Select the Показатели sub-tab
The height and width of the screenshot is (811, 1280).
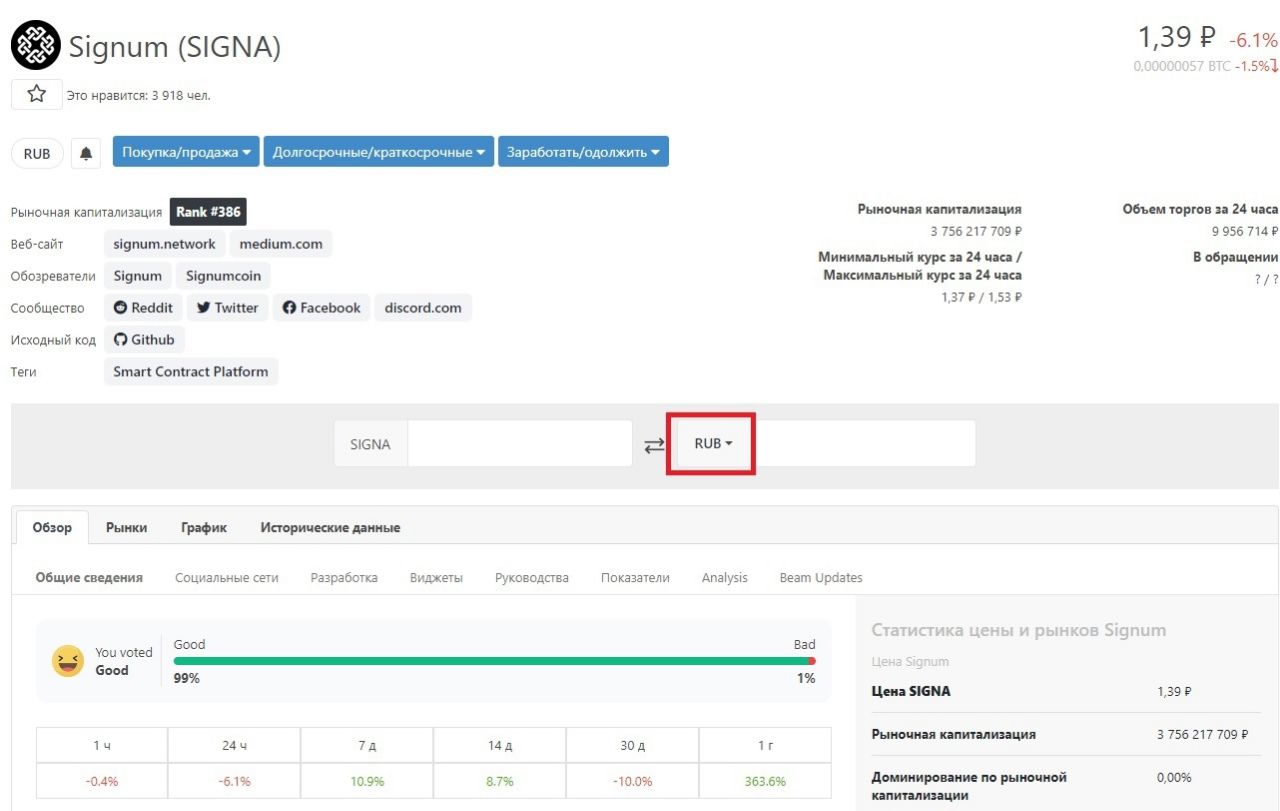[x=635, y=577]
